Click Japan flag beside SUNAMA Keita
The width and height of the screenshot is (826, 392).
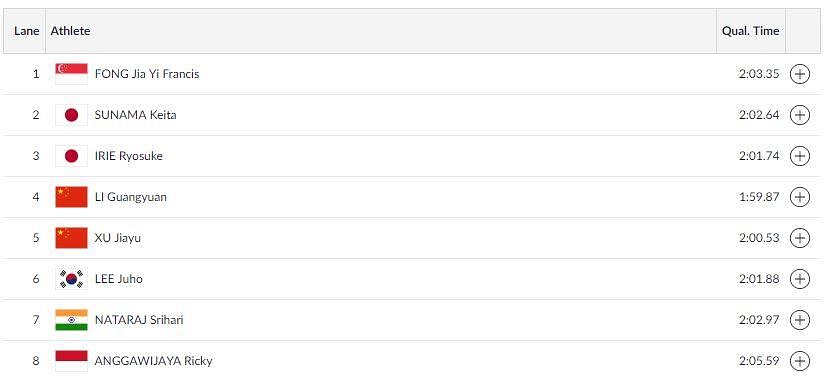(71, 115)
